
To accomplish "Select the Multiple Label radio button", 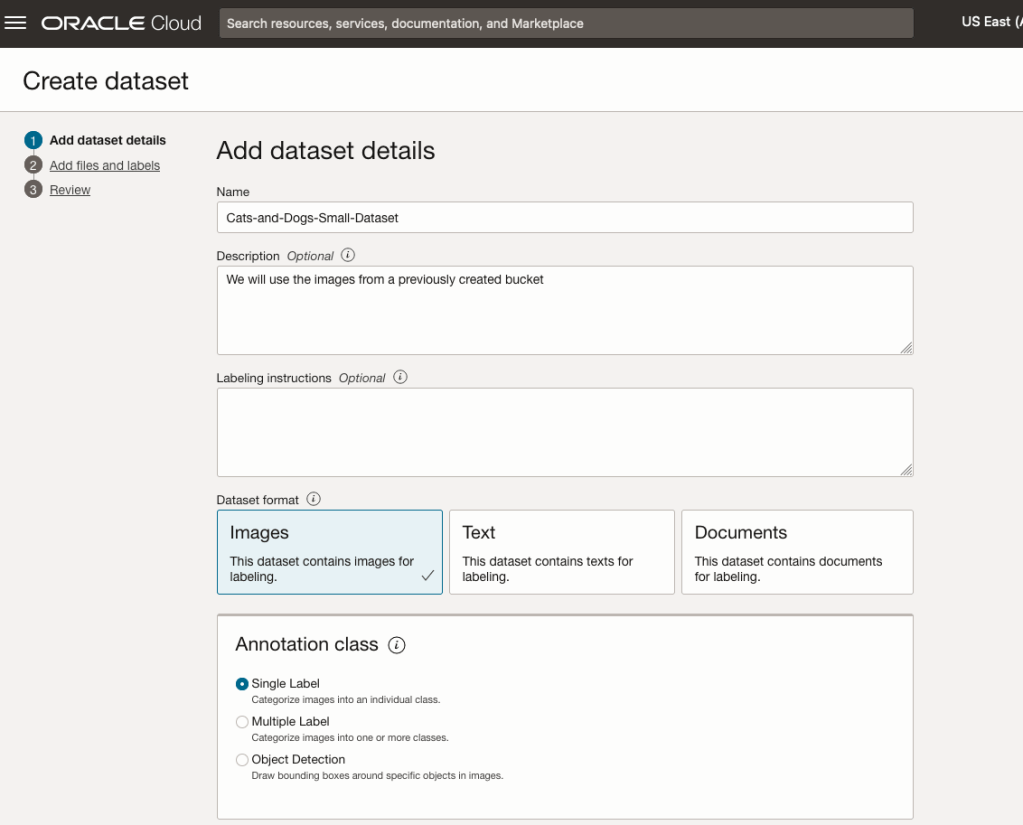I will coord(242,722).
